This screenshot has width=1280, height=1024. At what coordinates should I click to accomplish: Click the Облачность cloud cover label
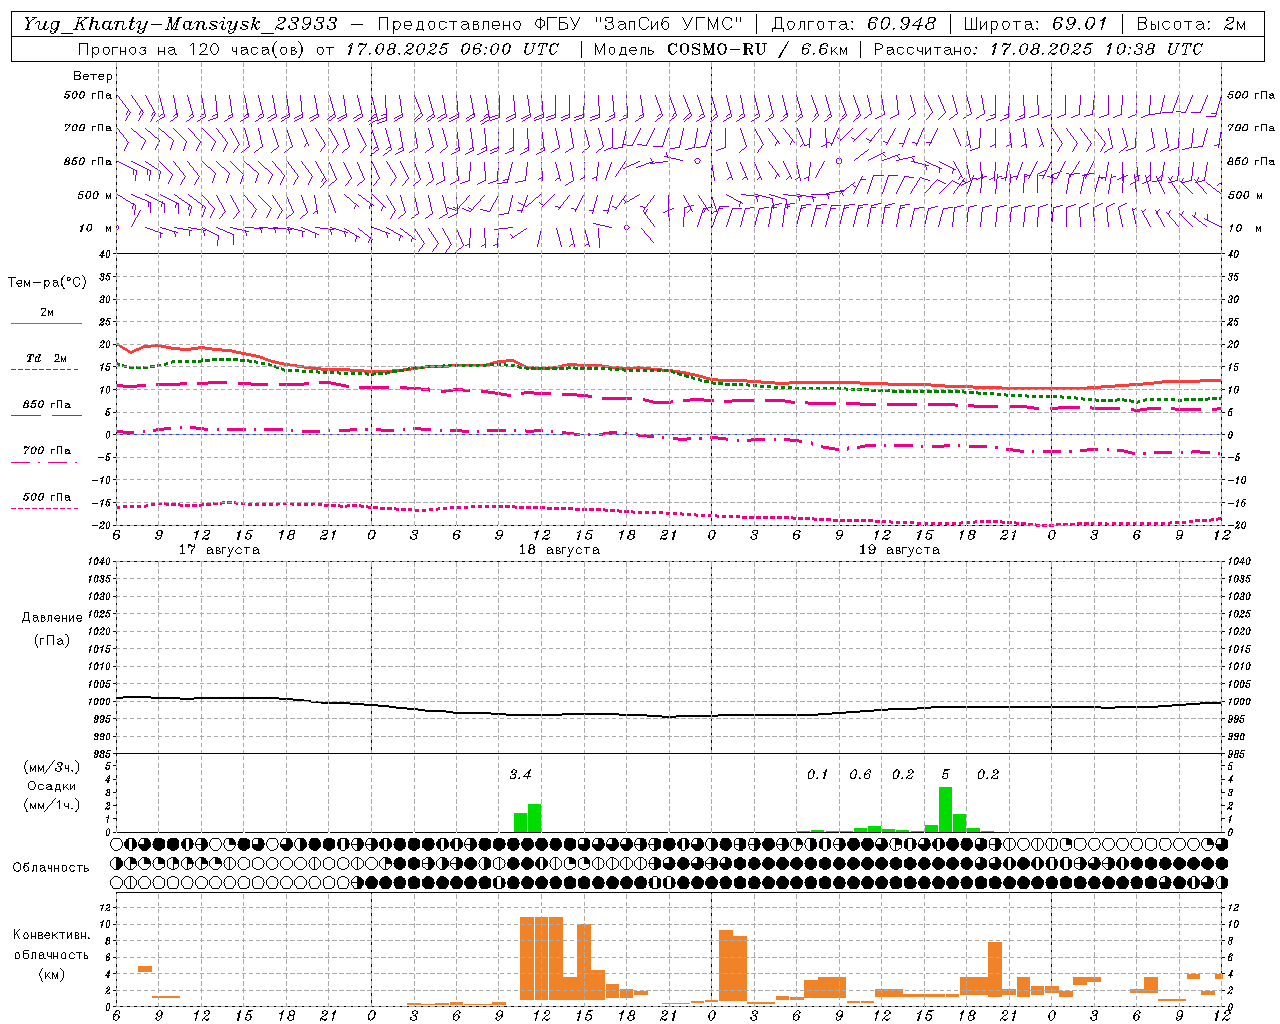point(51,867)
